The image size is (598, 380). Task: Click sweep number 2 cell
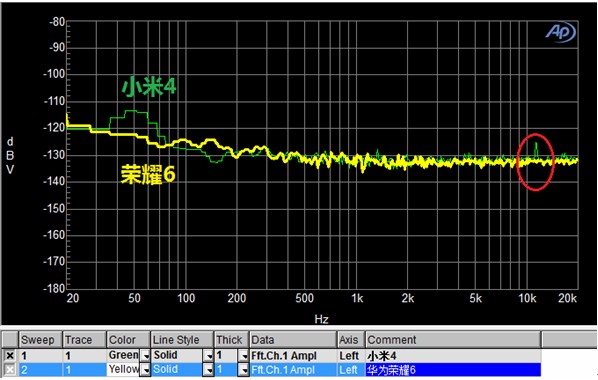tap(40, 369)
